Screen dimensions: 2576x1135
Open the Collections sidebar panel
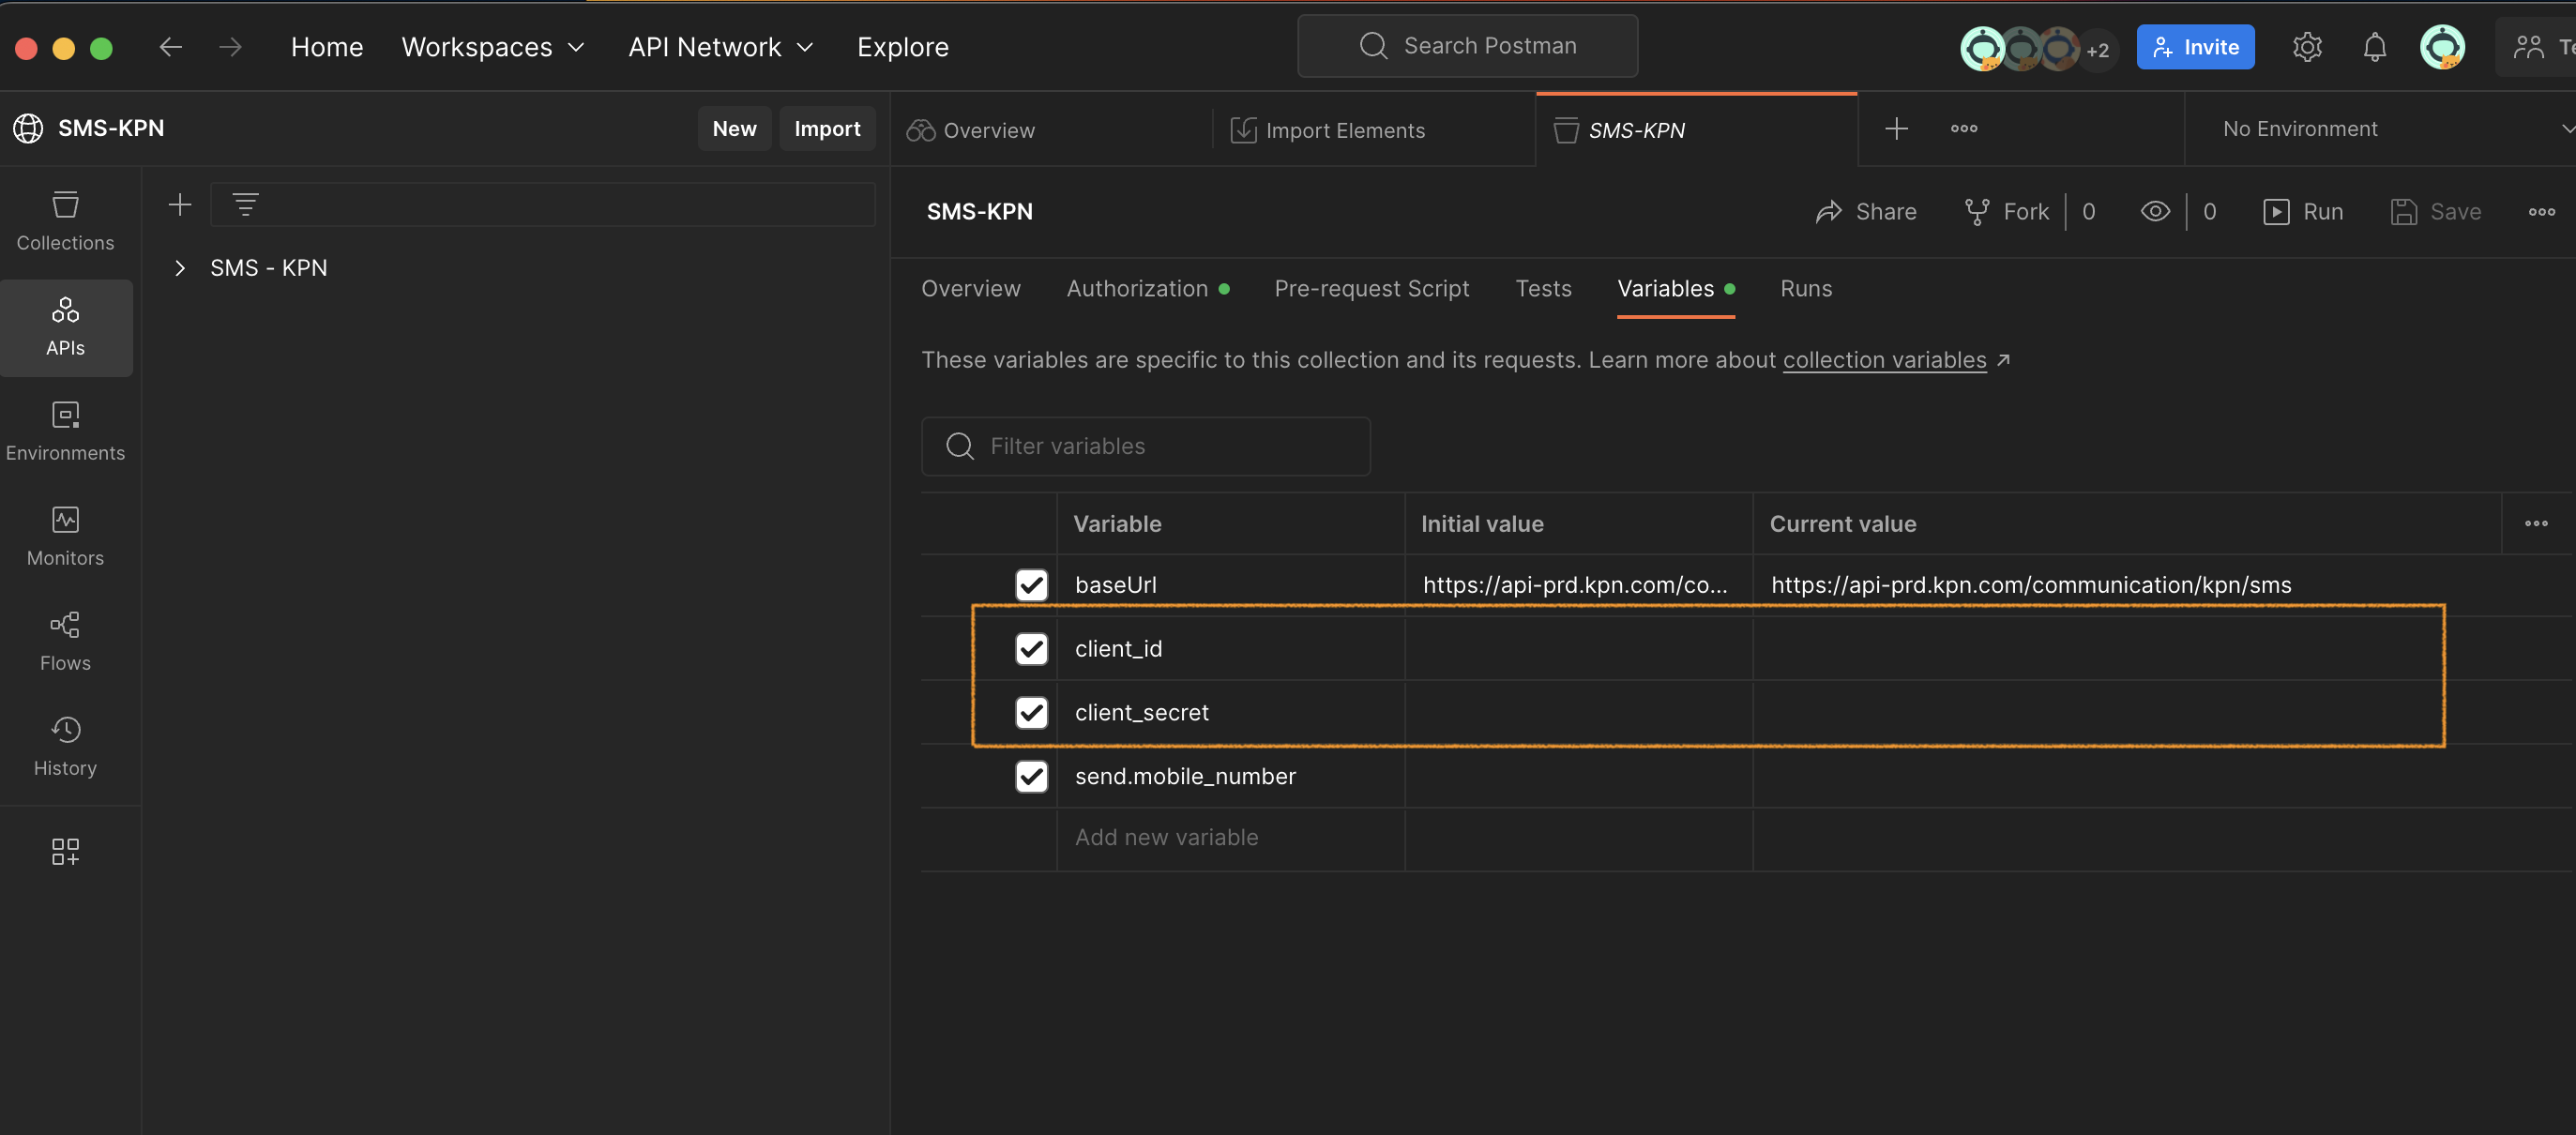(65, 221)
